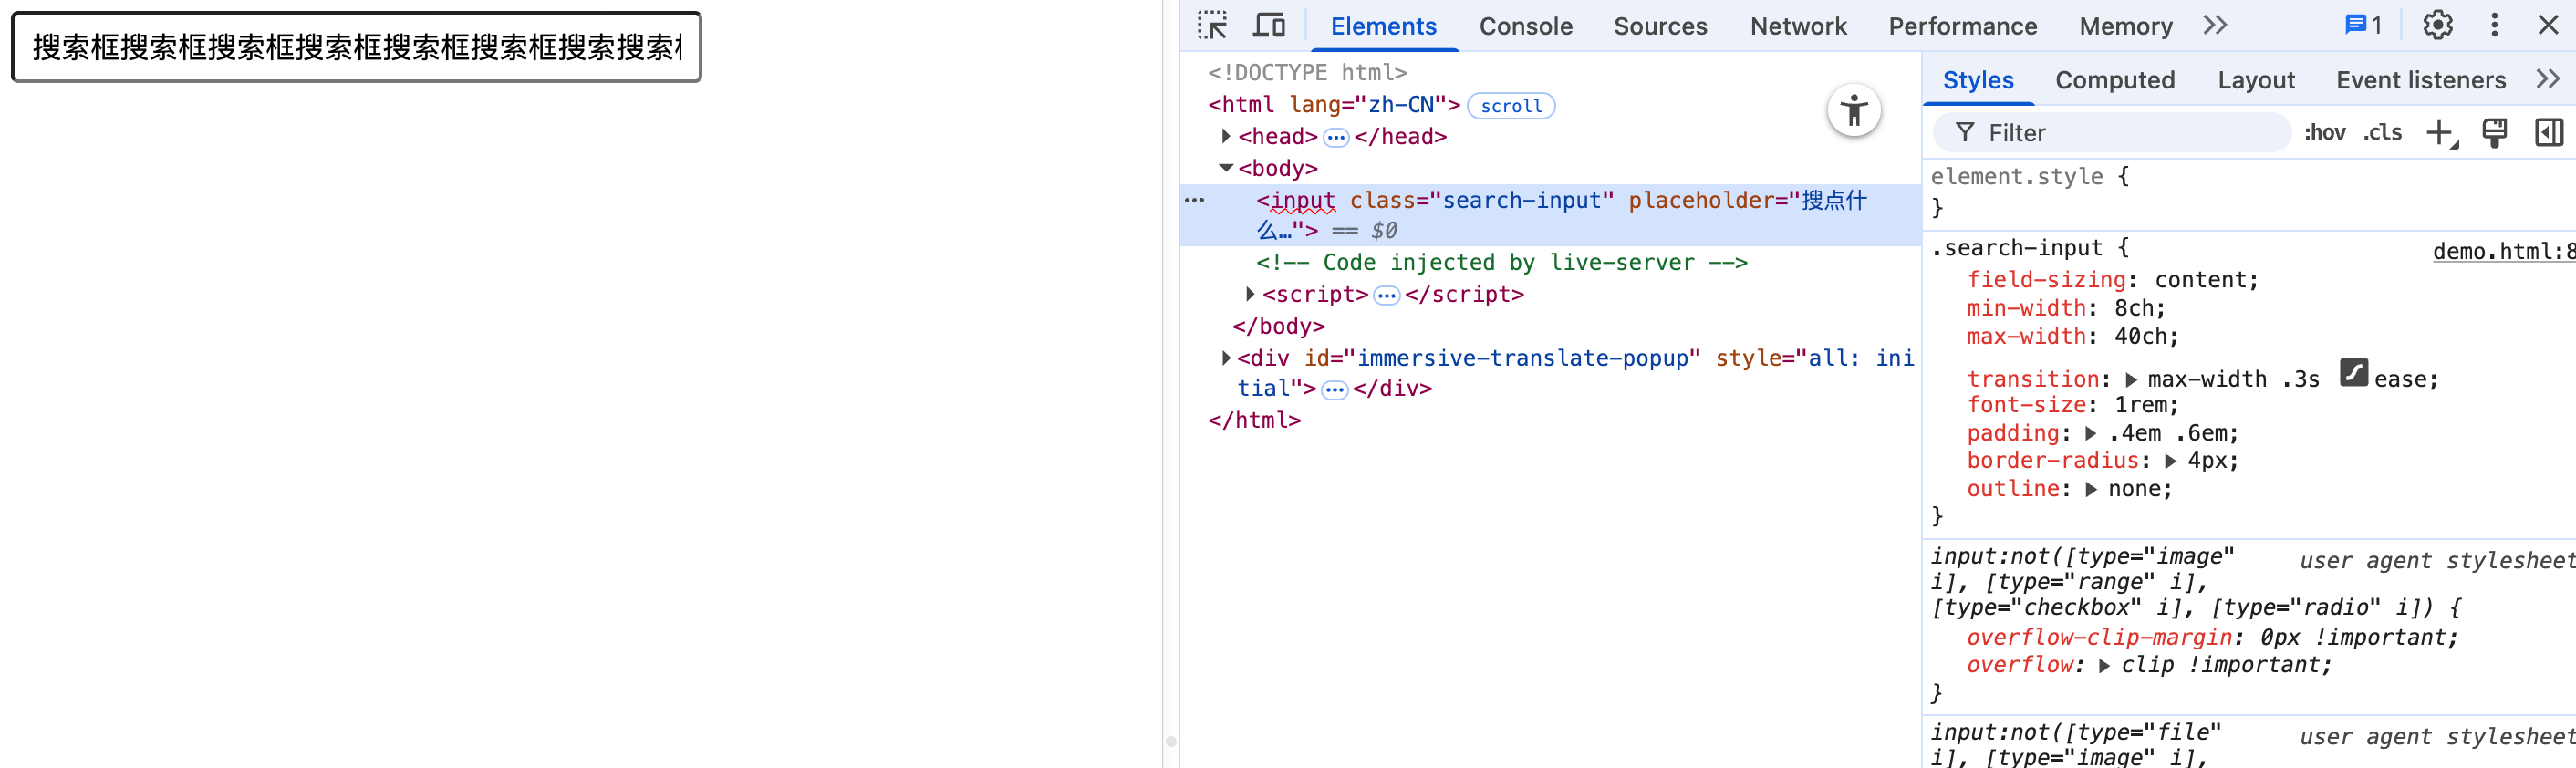Add a new style rule plus icon
The height and width of the screenshot is (768, 2576).
coord(2441,133)
